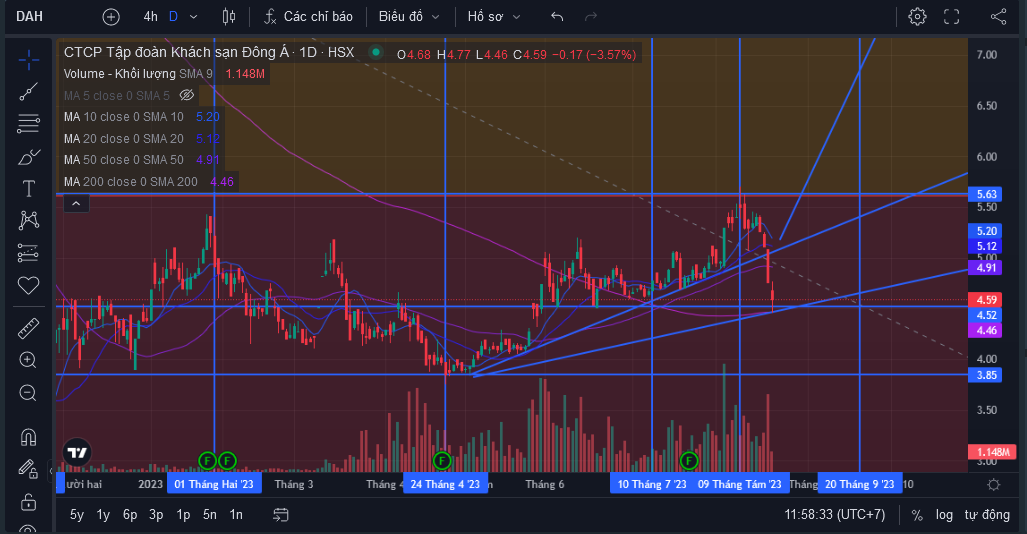Select the 1n date range

click(236, 515)
